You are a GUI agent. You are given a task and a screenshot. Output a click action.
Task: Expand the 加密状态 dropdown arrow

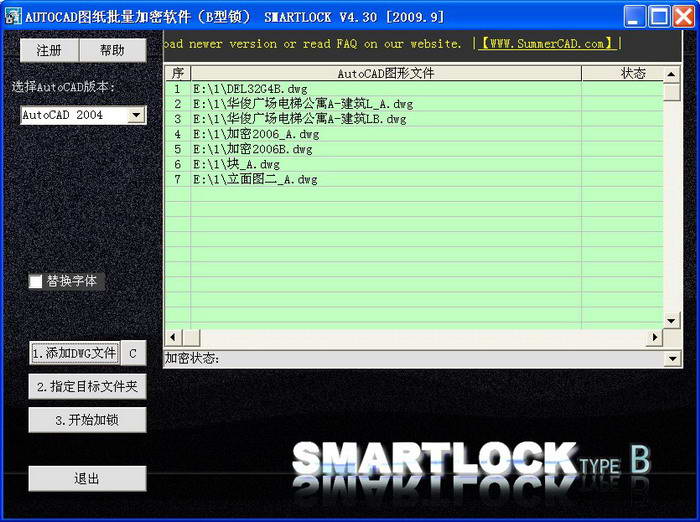click(x=672, y=358)
